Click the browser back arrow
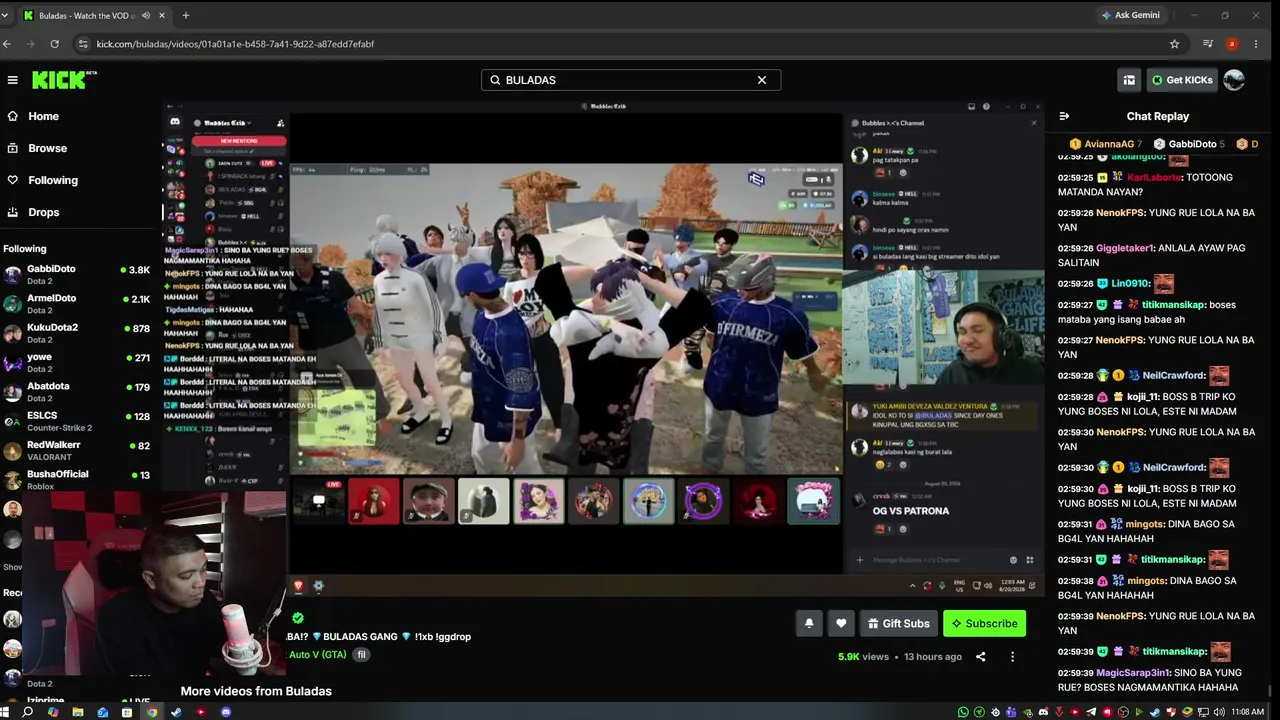Image resolution: width=1280 pixels, height=720 pixels. (x=7, y=44)
